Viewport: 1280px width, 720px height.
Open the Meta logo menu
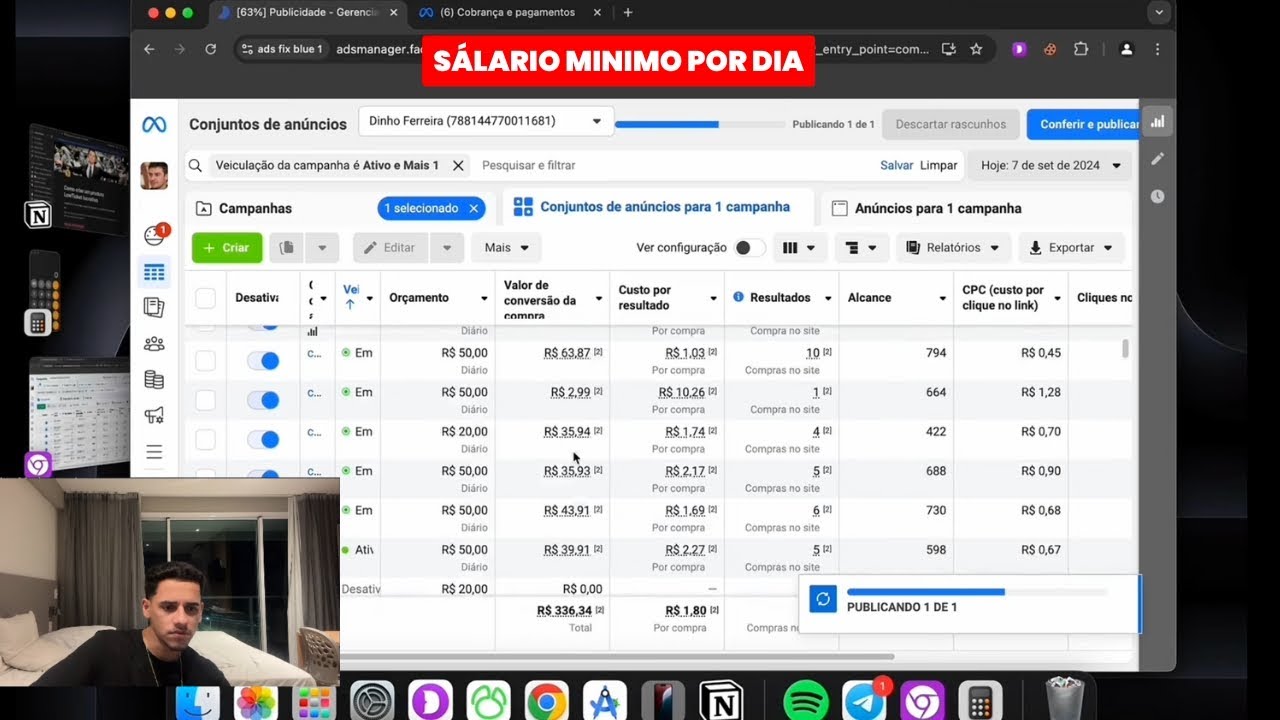[154, 125]
